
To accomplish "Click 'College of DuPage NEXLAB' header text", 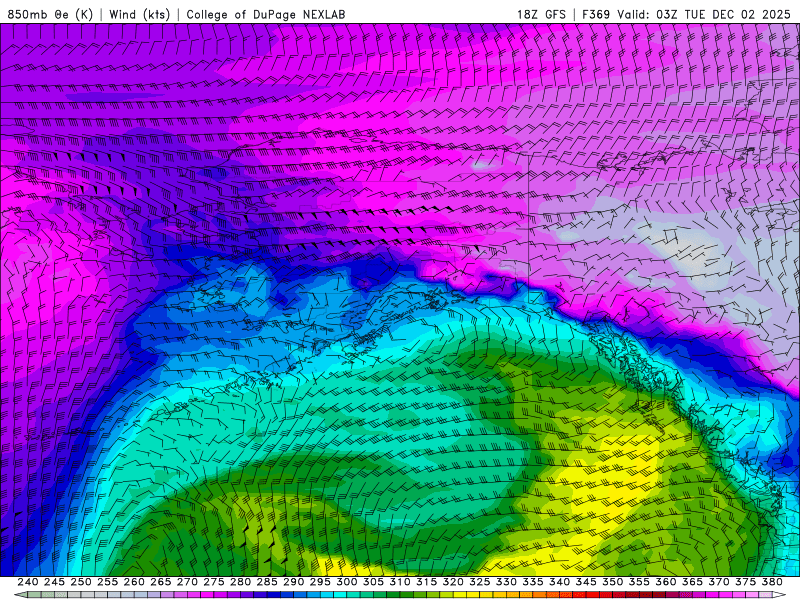I will click(266, 14).
